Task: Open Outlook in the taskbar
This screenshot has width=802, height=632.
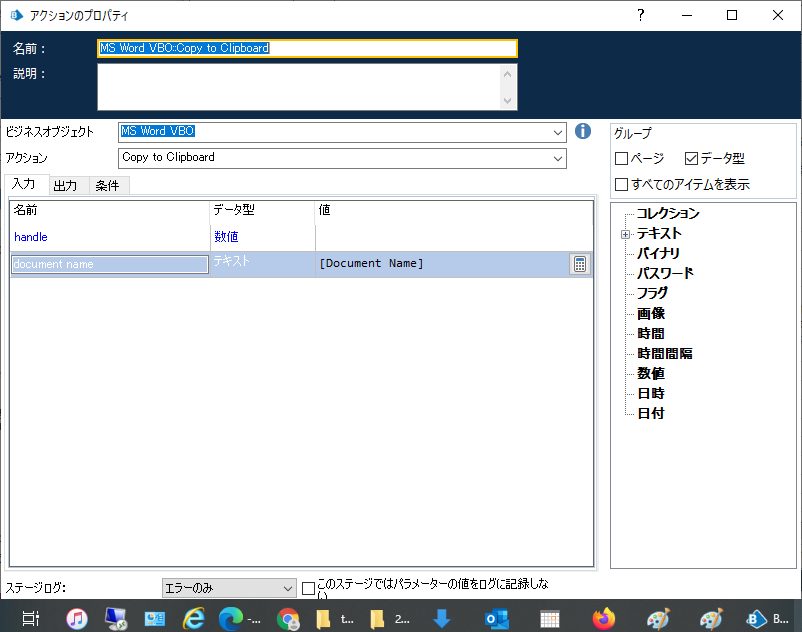Action: pos(496,618)
